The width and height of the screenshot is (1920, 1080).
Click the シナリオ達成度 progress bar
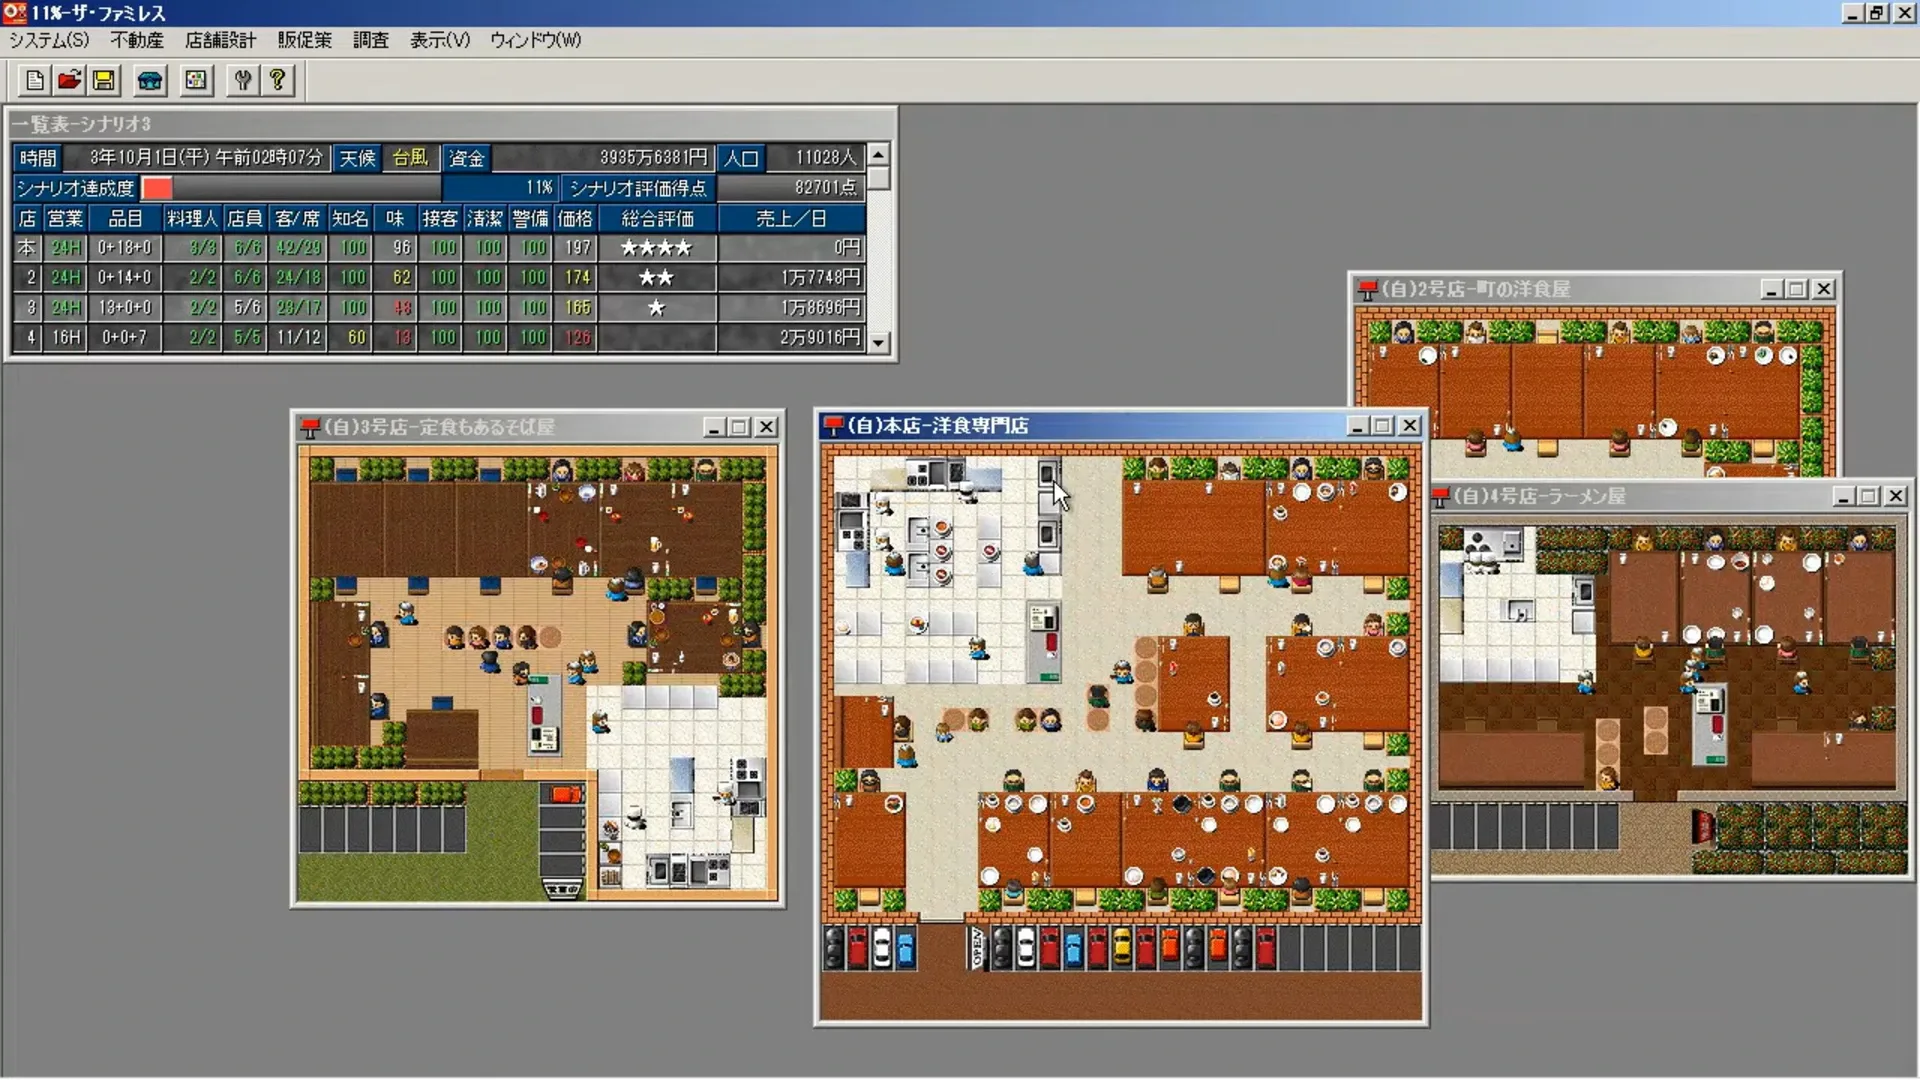tap(290, 187)
